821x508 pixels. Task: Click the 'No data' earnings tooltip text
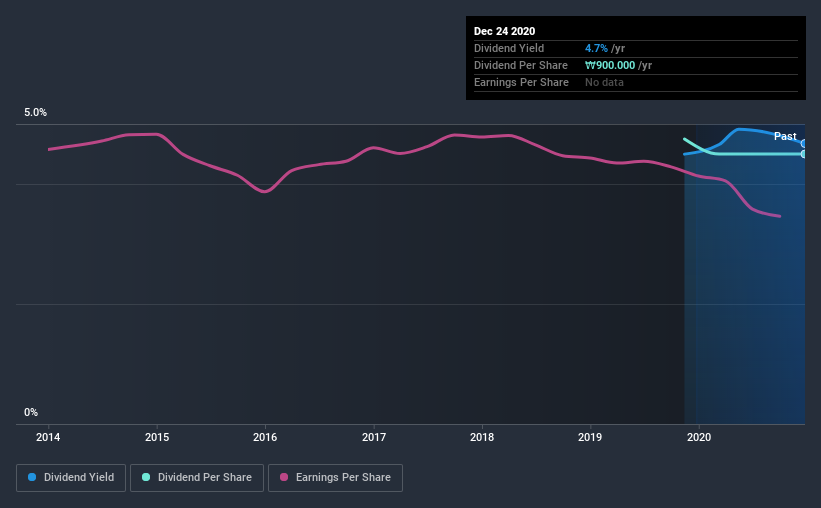click(x=604, y=82)
